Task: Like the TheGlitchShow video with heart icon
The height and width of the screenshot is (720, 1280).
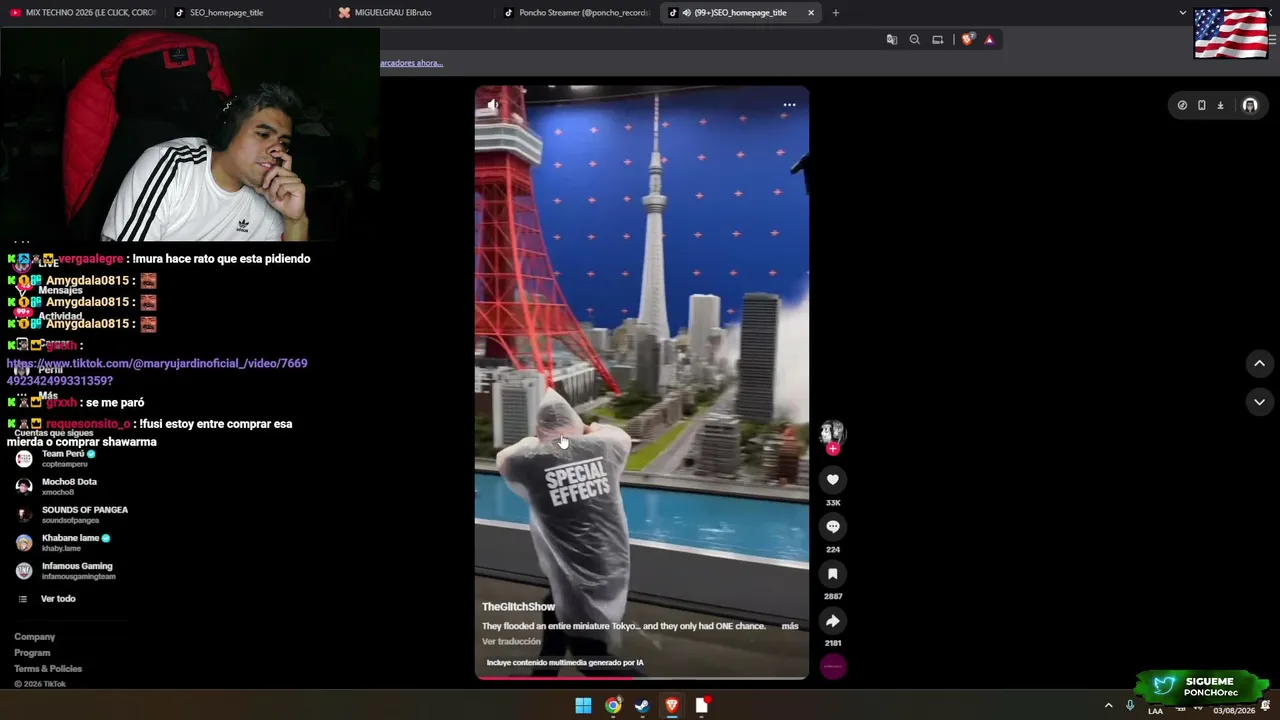Action: pyautogui.click(x=832, y=480)
